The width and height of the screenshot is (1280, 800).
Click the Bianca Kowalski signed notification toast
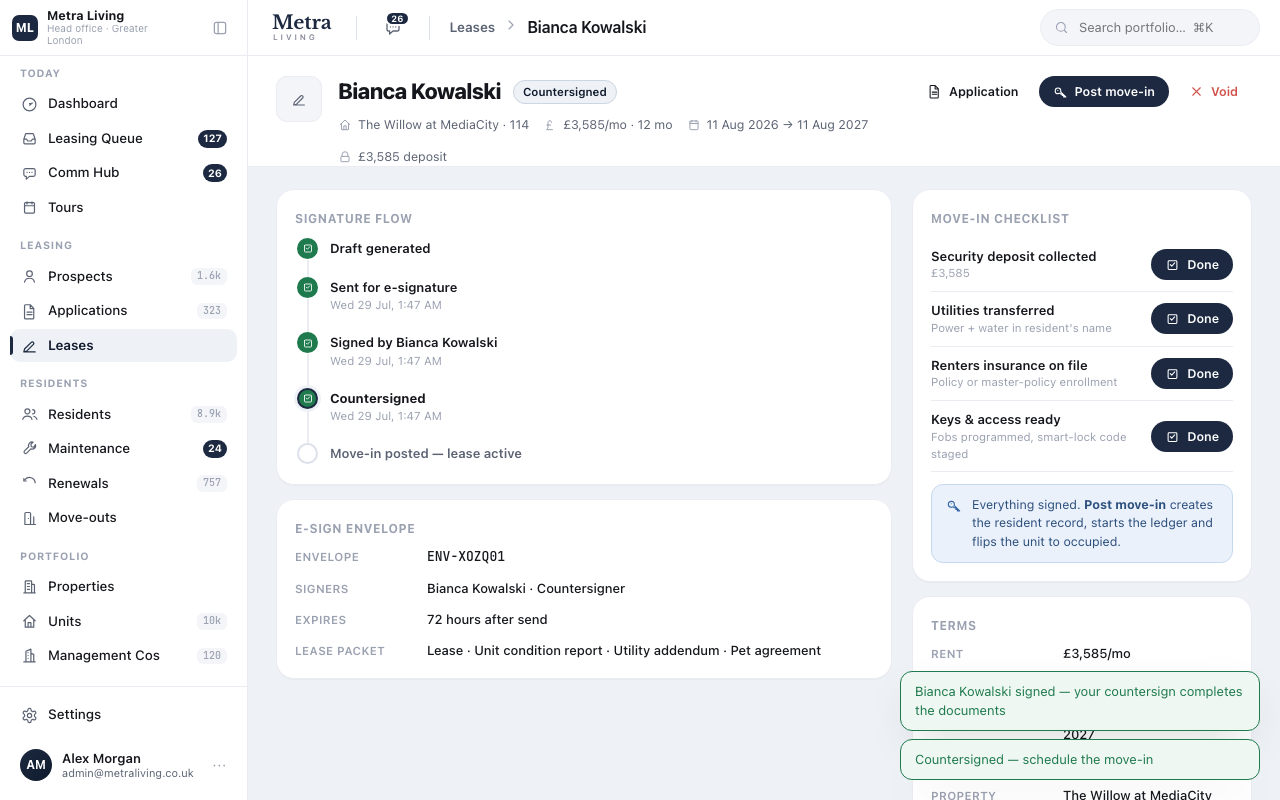click(x=1080, y=701)
